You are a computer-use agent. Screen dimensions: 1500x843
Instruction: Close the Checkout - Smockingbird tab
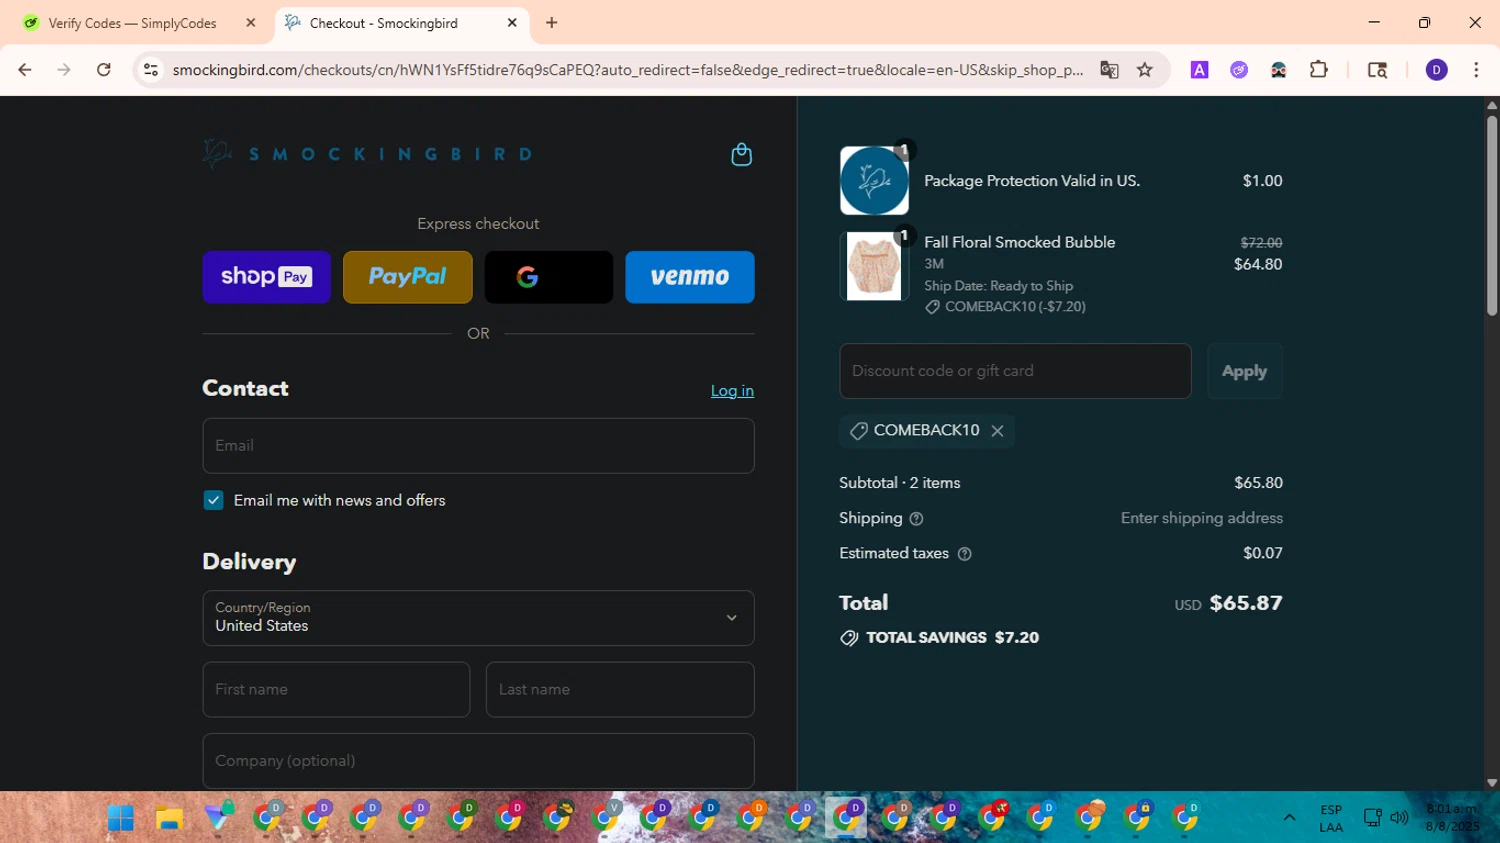tap(512, 23)
